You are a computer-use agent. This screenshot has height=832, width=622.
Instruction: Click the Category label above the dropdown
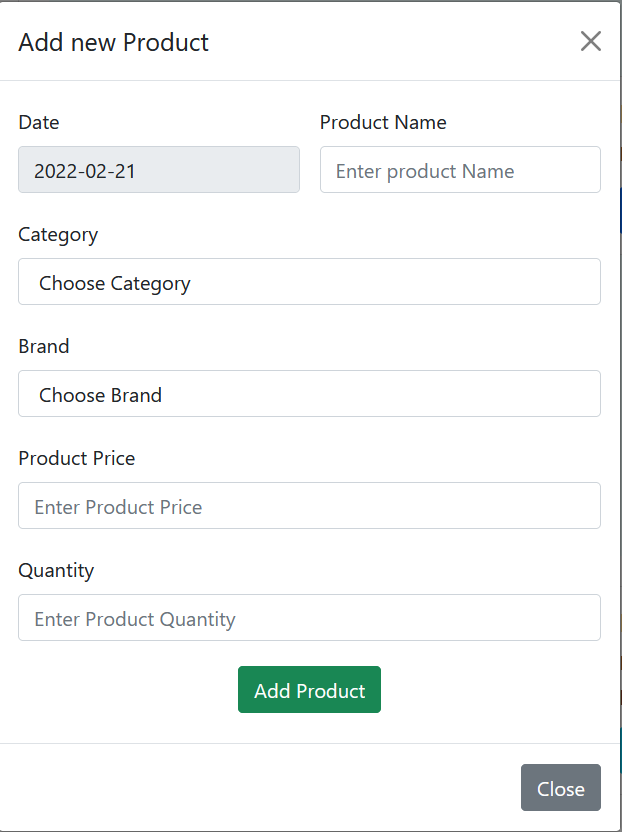[x=58, y=234]
